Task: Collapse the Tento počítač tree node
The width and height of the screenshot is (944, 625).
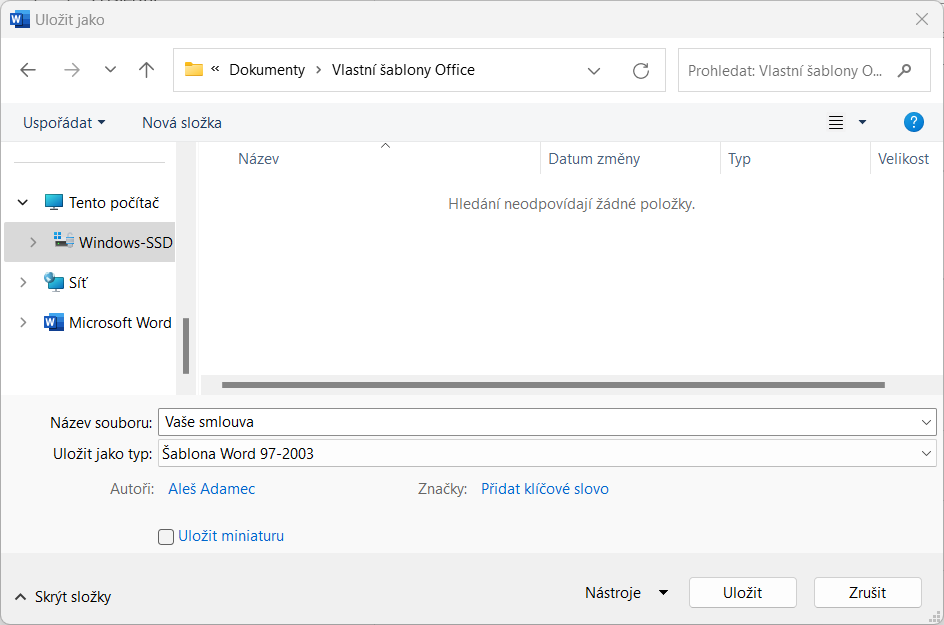Action: click(x=23, y=203)
